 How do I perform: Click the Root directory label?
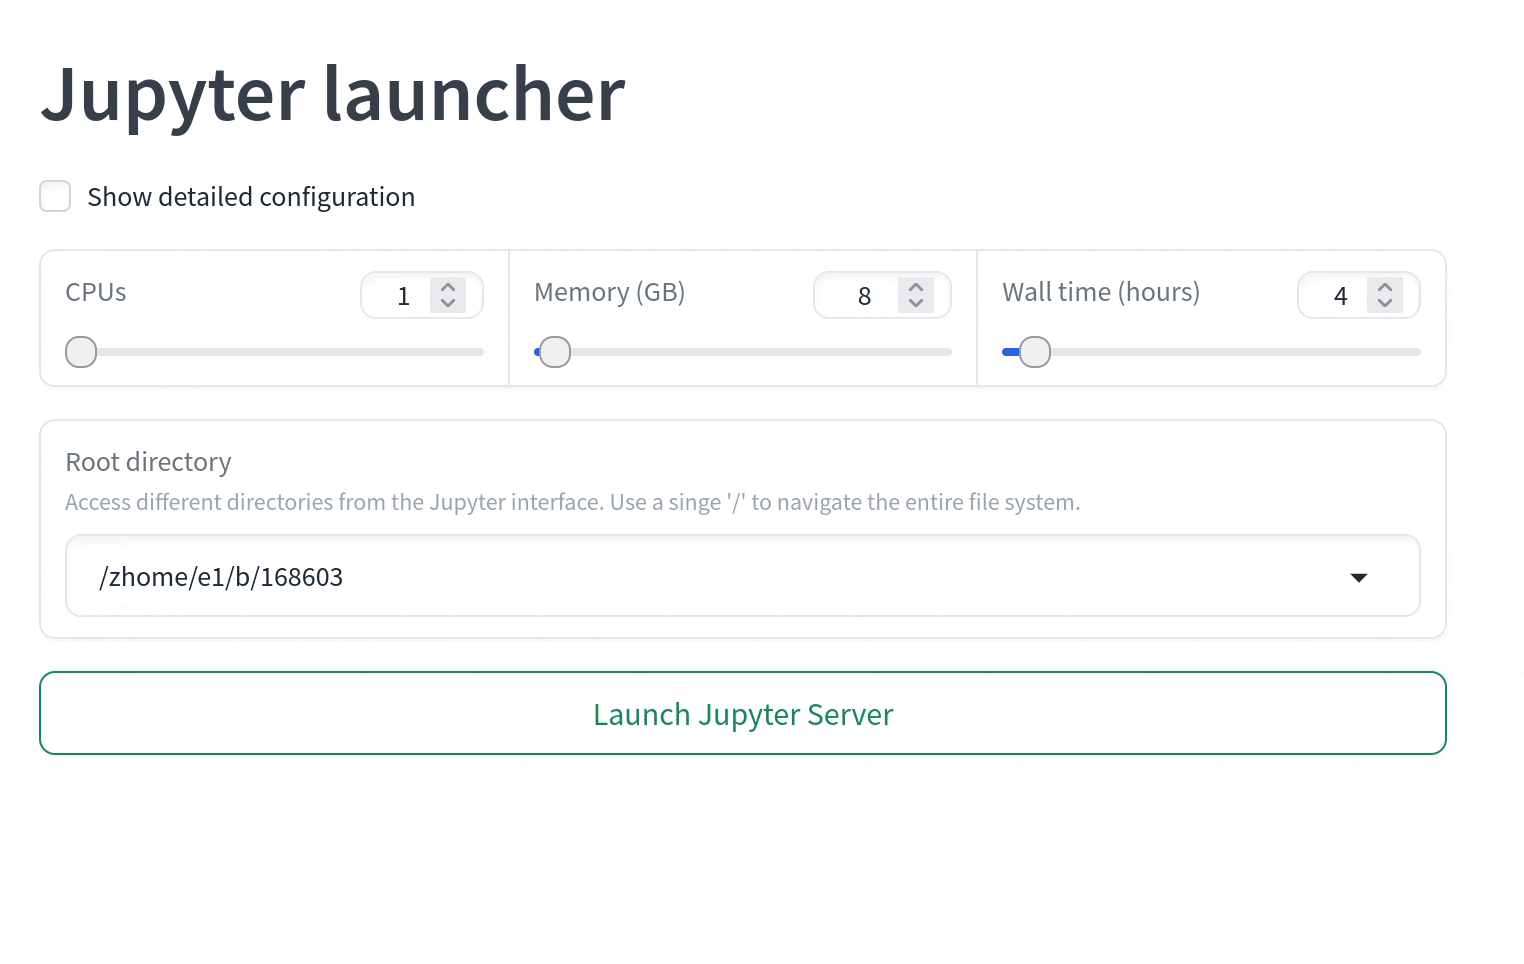(148, 462)
